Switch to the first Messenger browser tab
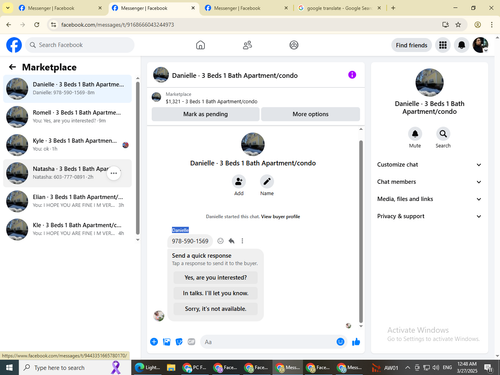Screen dimensions: 500x375 (61, 8)
